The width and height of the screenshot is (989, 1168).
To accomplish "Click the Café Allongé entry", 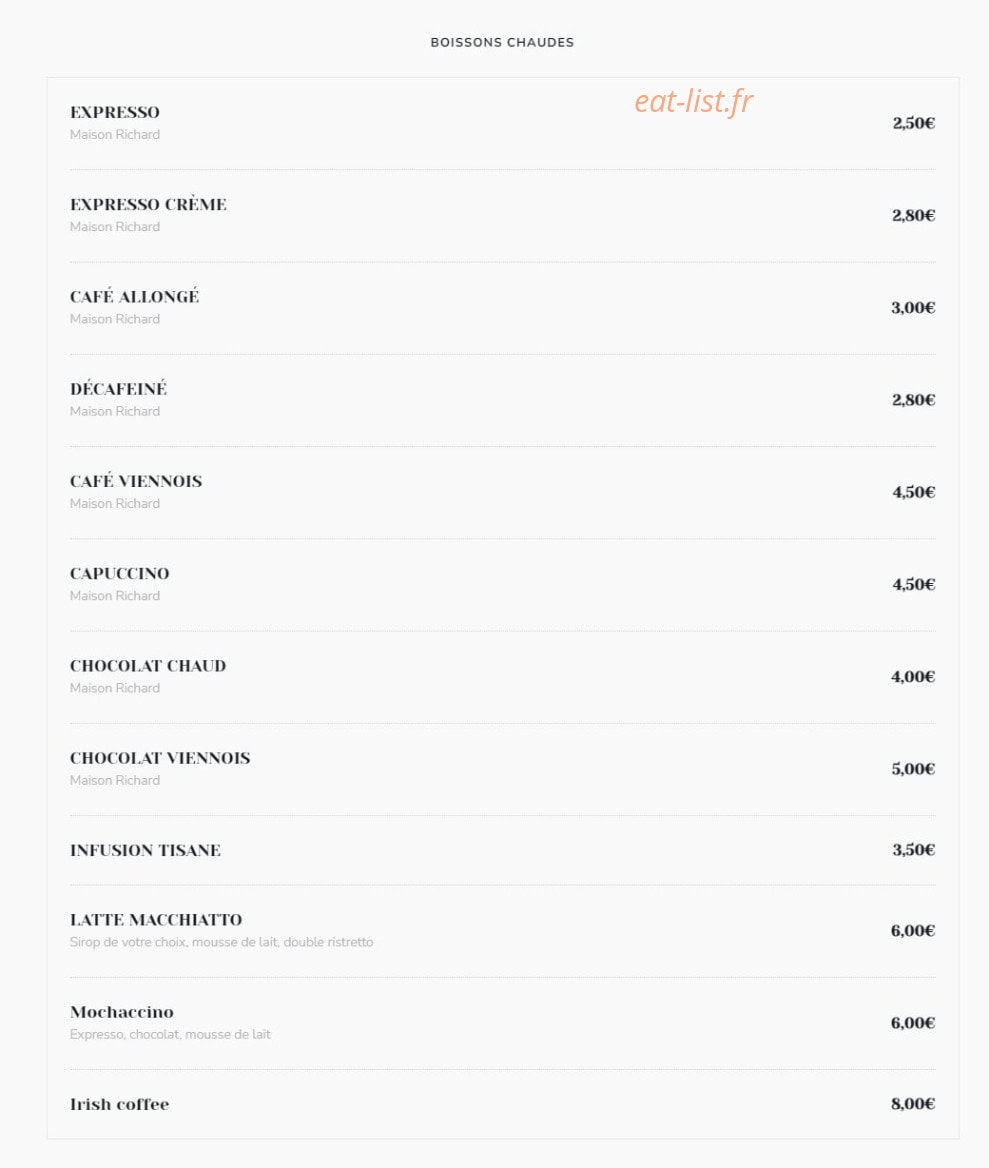I will coord(135,296).
